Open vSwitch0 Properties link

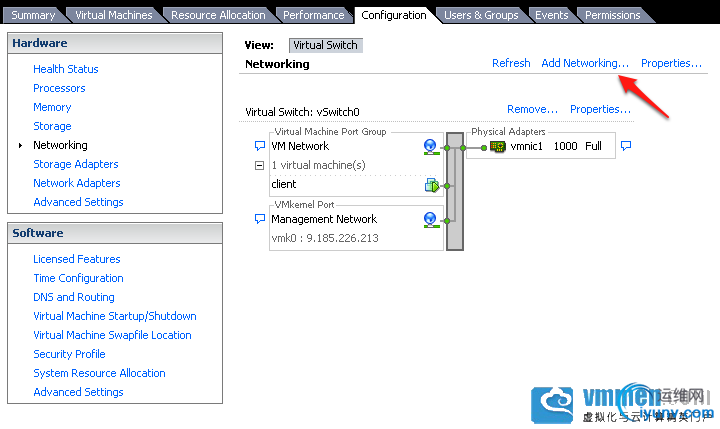coord(600,109)
